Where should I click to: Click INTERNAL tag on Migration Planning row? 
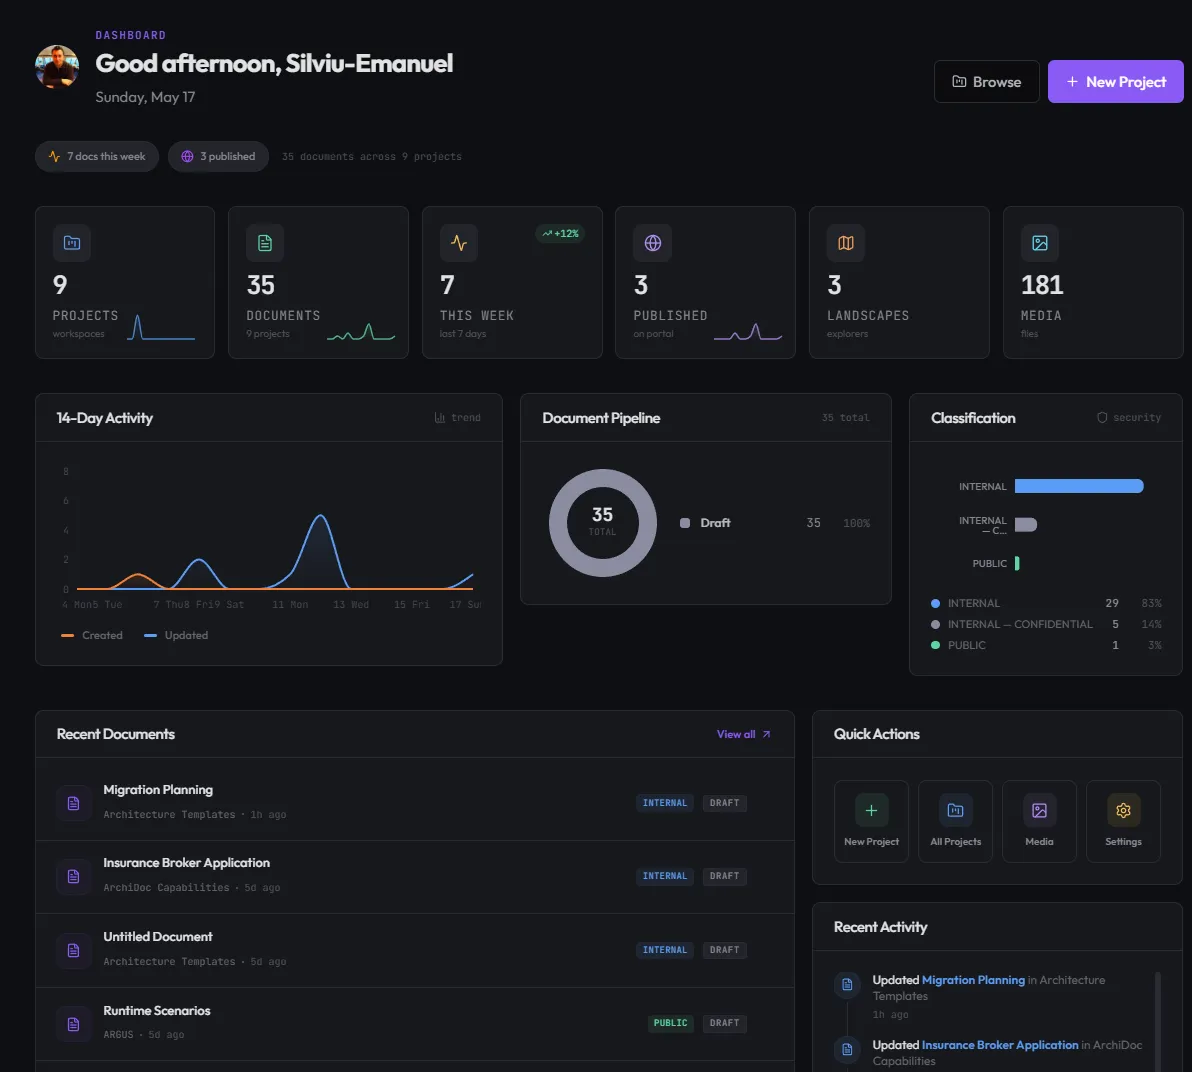point(664,803)
